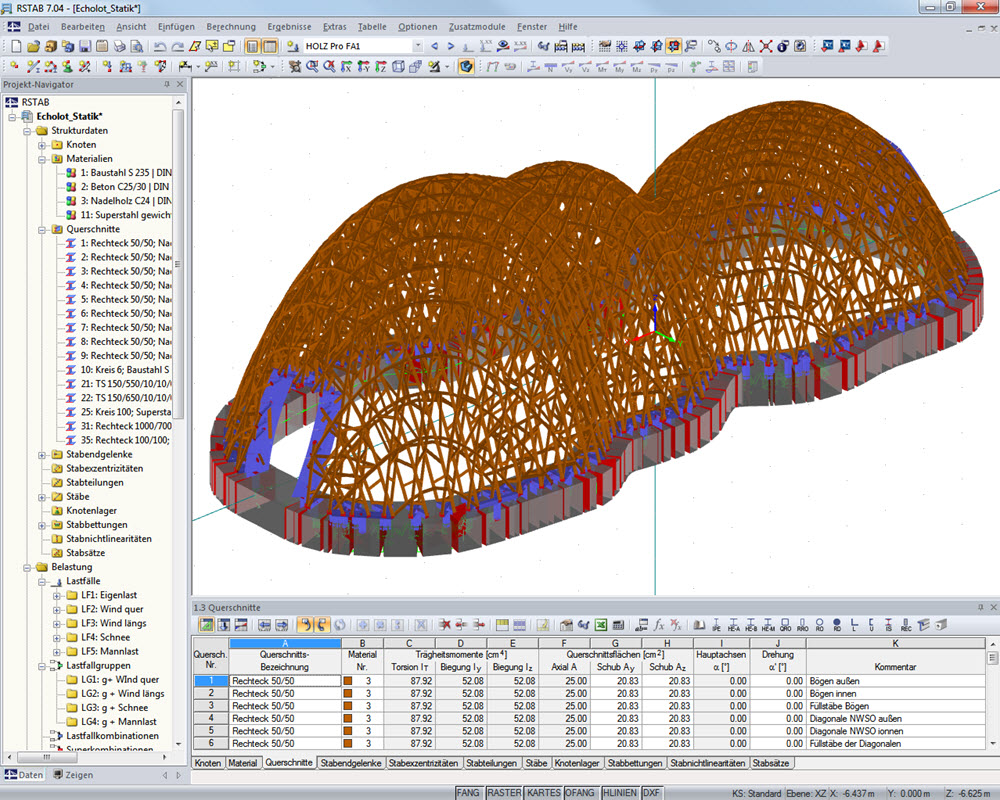This screenshot has width=1000, height=800.
Task: Select Stabexzentrizitäten in the project navigator
Action: 104,468
